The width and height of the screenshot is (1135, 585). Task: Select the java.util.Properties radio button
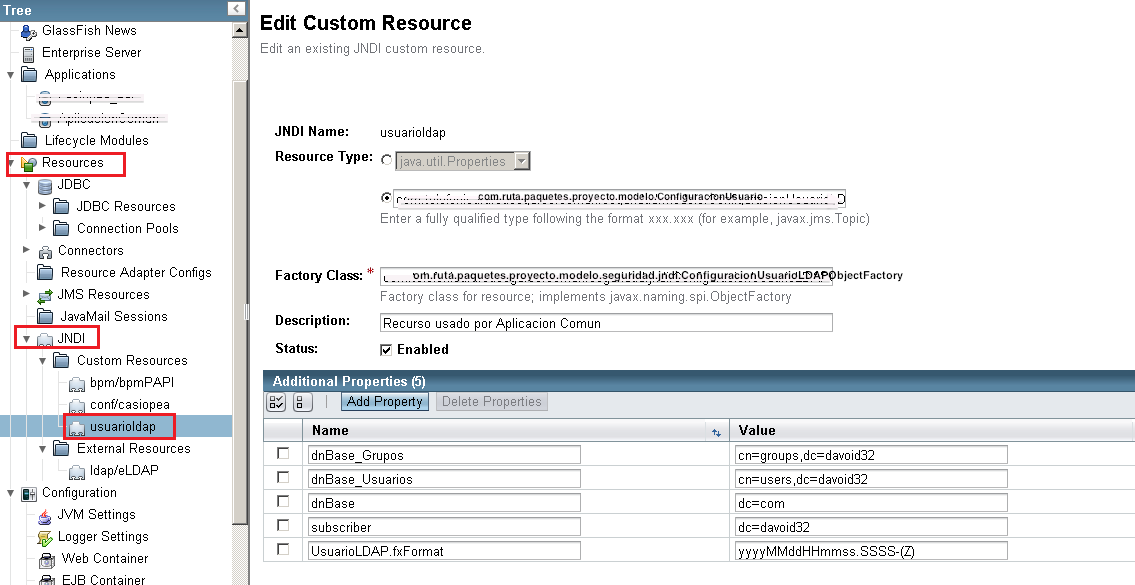(386, 161)
